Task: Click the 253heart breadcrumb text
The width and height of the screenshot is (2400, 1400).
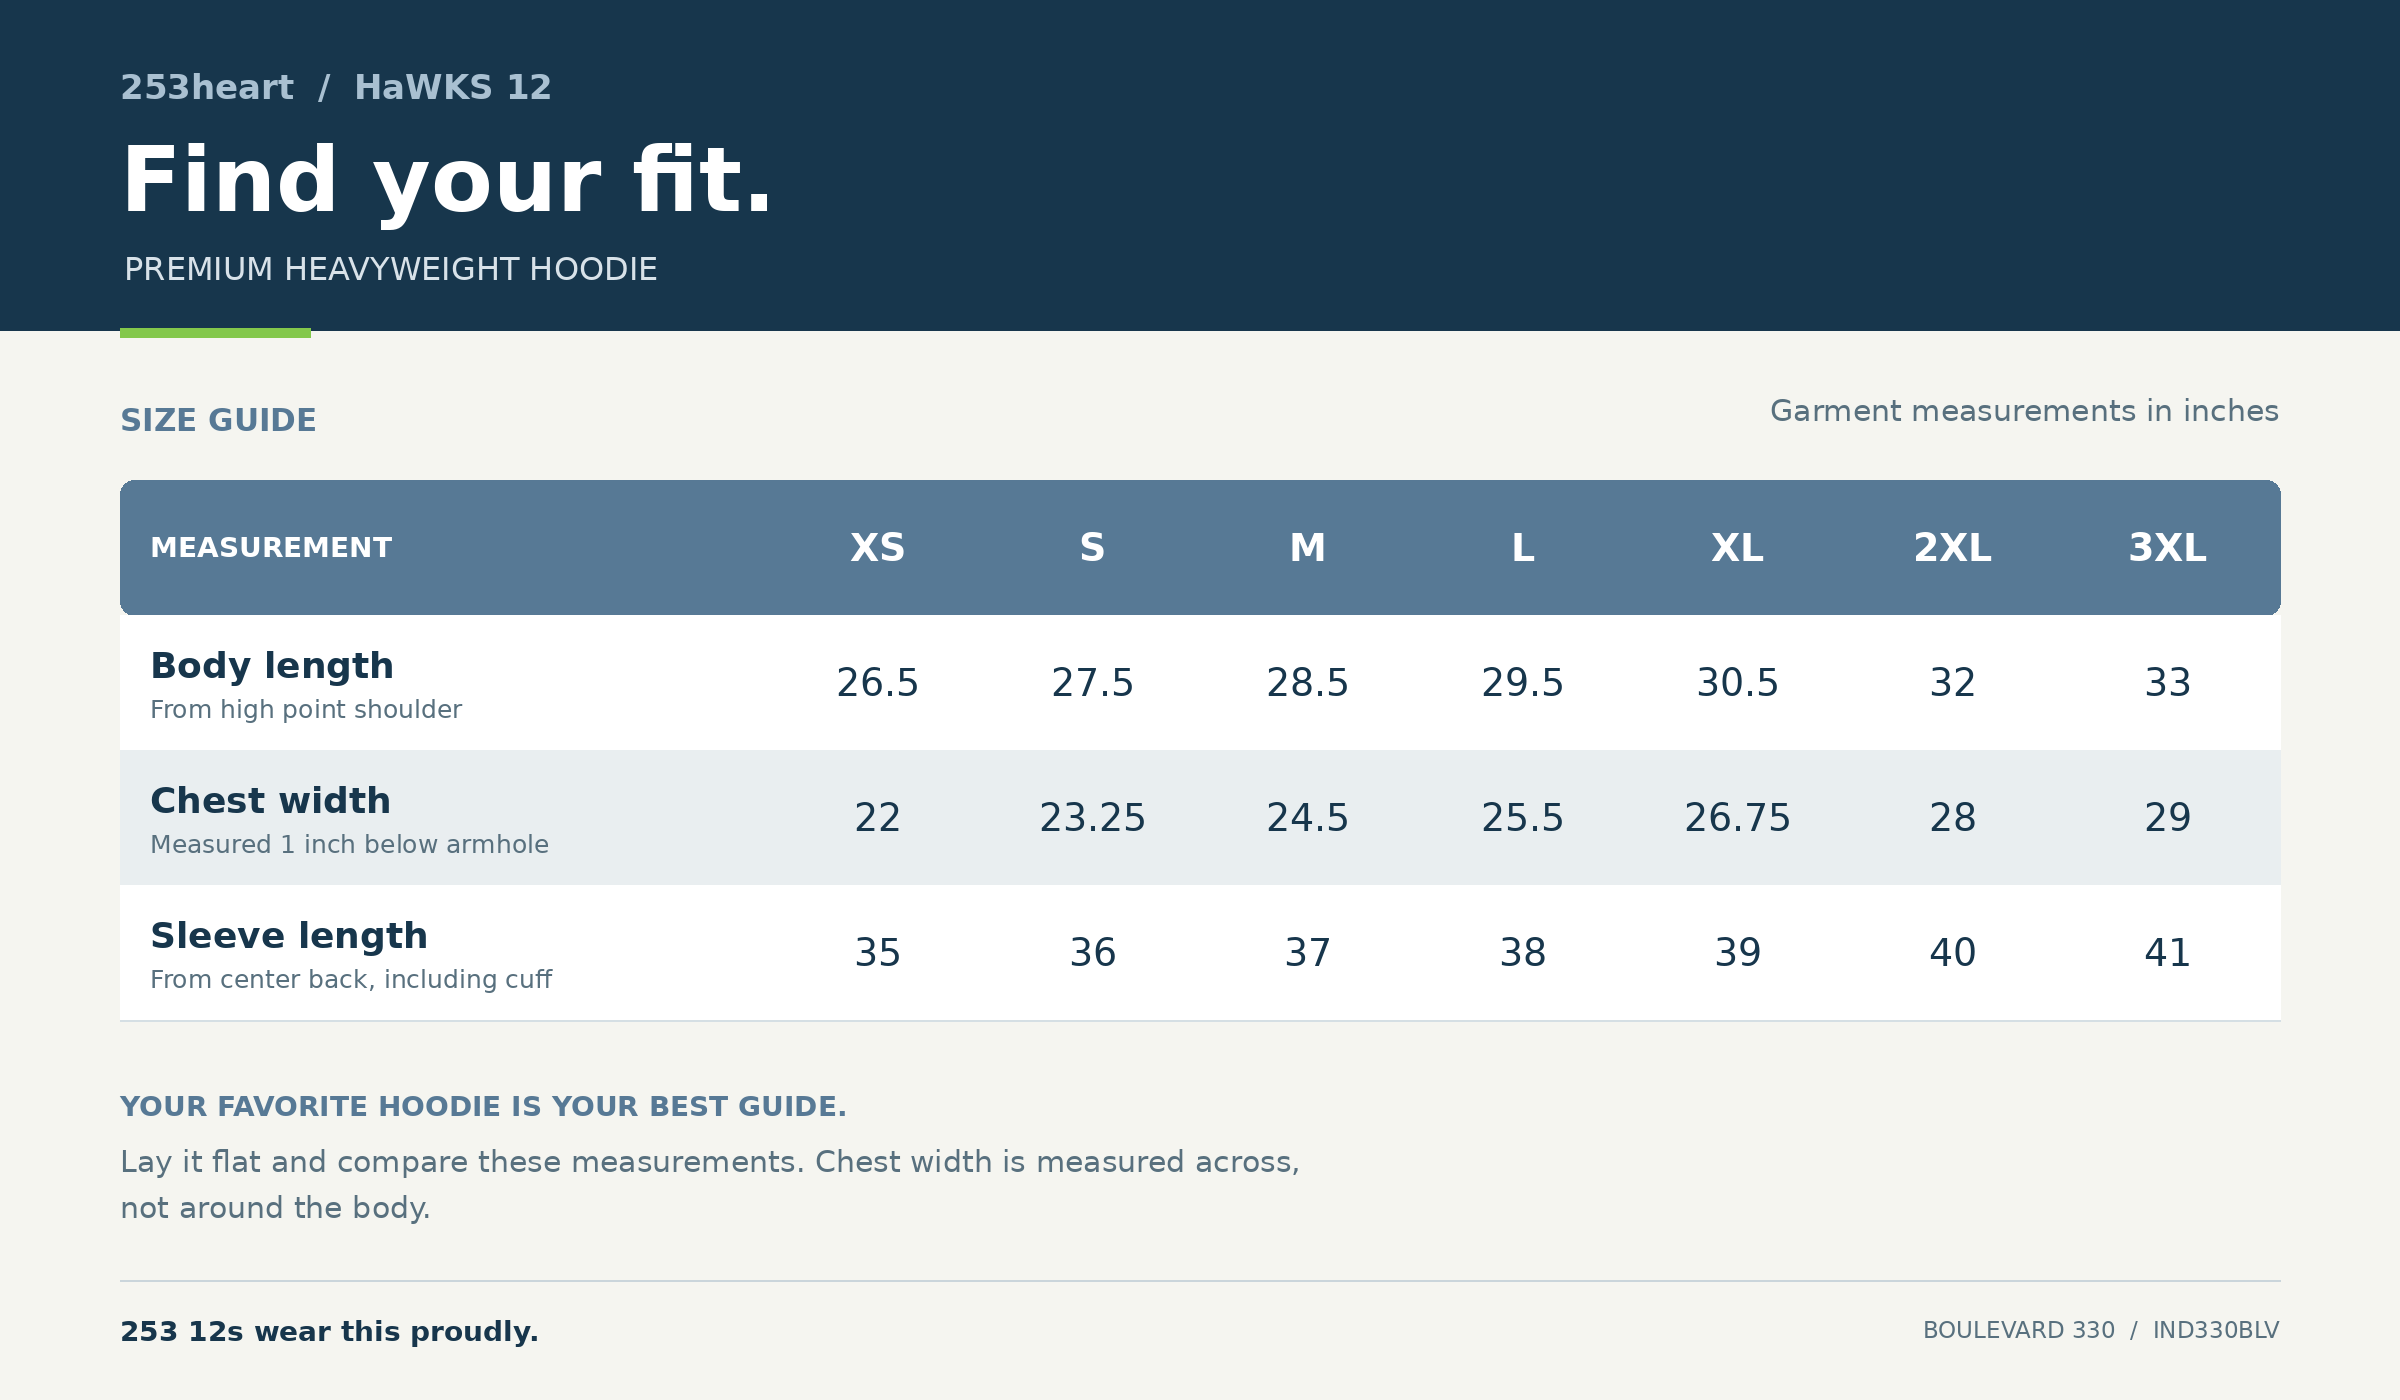Action: click(207, 88)
